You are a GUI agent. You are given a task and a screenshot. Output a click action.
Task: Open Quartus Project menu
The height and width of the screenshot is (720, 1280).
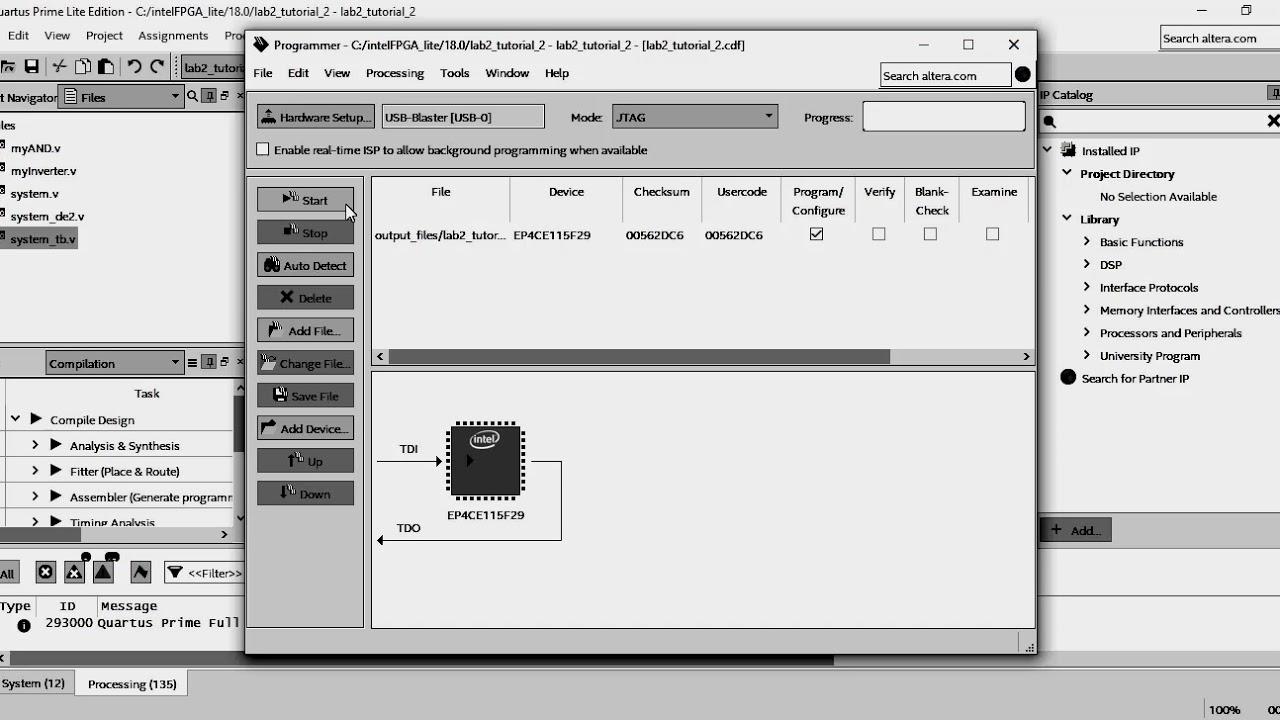104,35
